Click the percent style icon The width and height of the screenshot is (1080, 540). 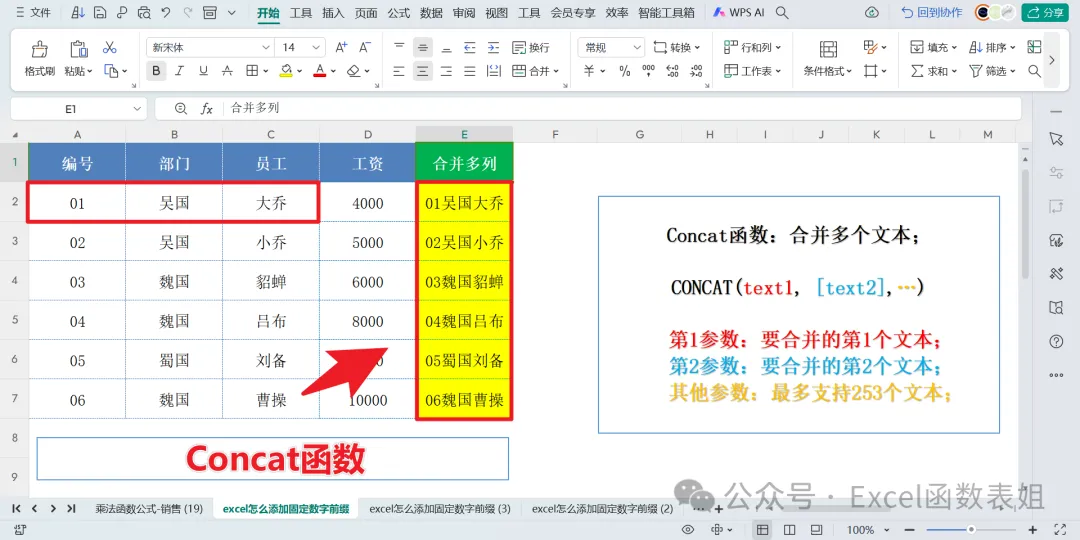(625, 71)
